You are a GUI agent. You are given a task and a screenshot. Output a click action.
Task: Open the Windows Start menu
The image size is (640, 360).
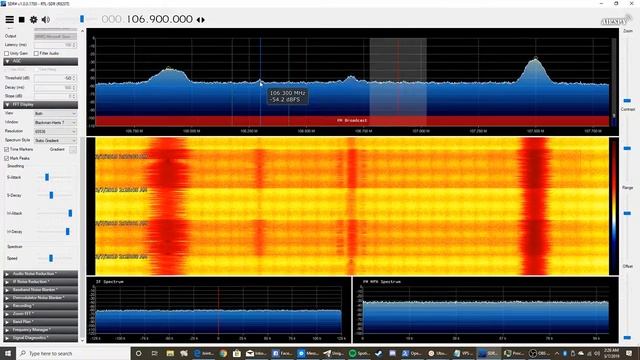click(7, 353)
